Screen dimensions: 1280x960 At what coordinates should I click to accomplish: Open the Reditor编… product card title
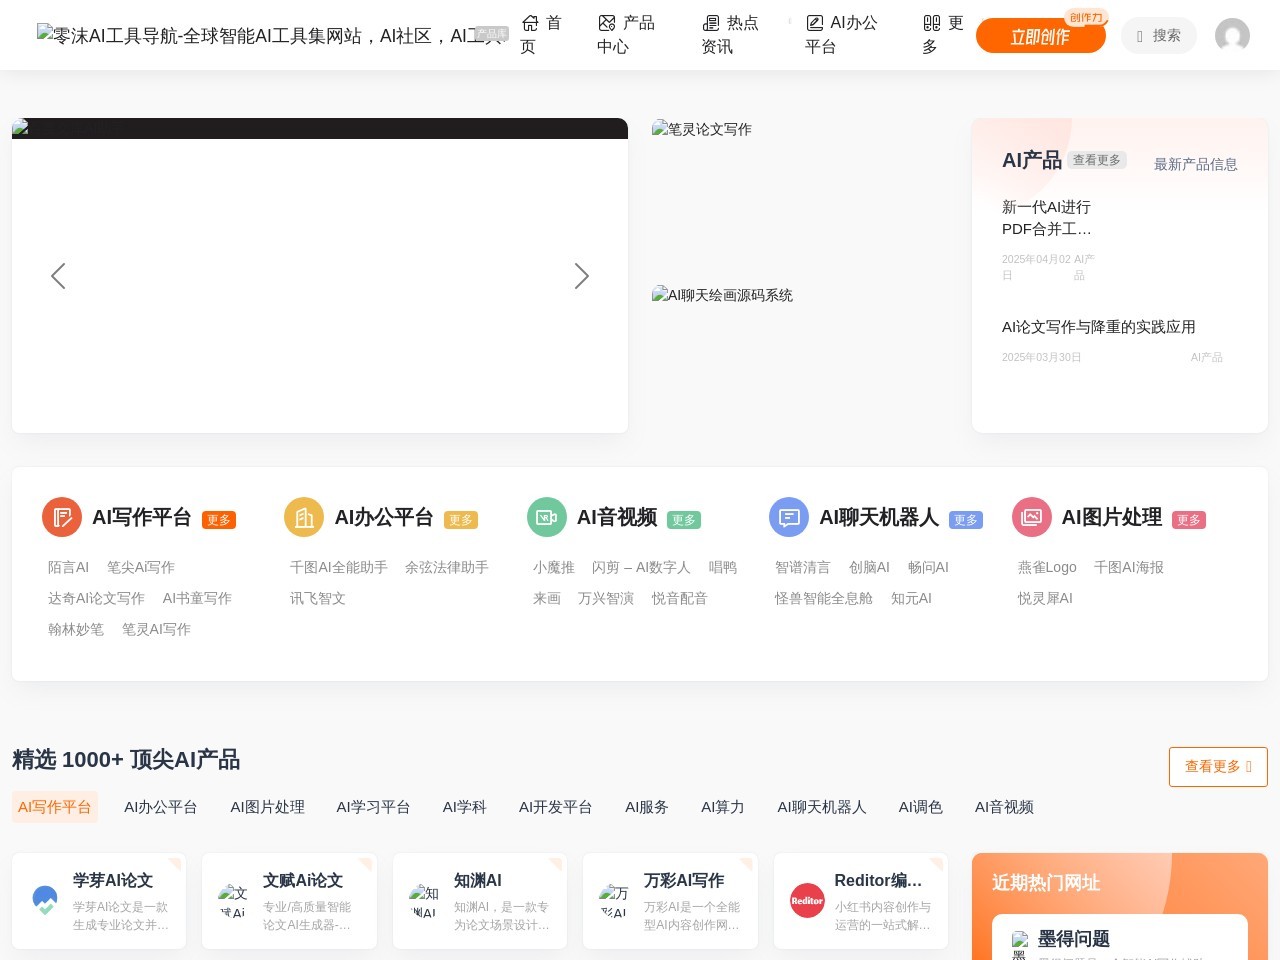coord(879,880)
